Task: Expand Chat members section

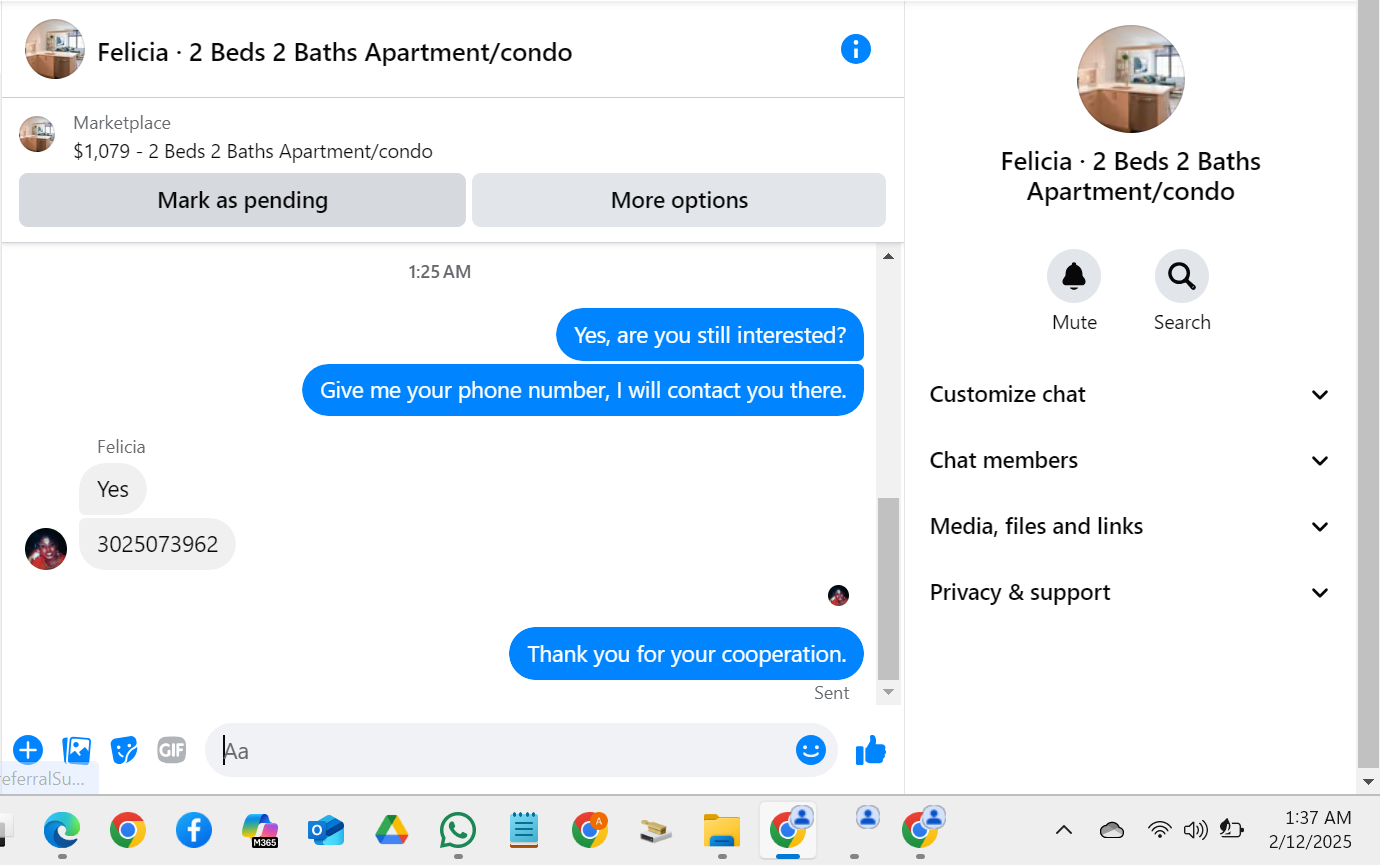Action: pyautogui.click(x=1130, y=460)
